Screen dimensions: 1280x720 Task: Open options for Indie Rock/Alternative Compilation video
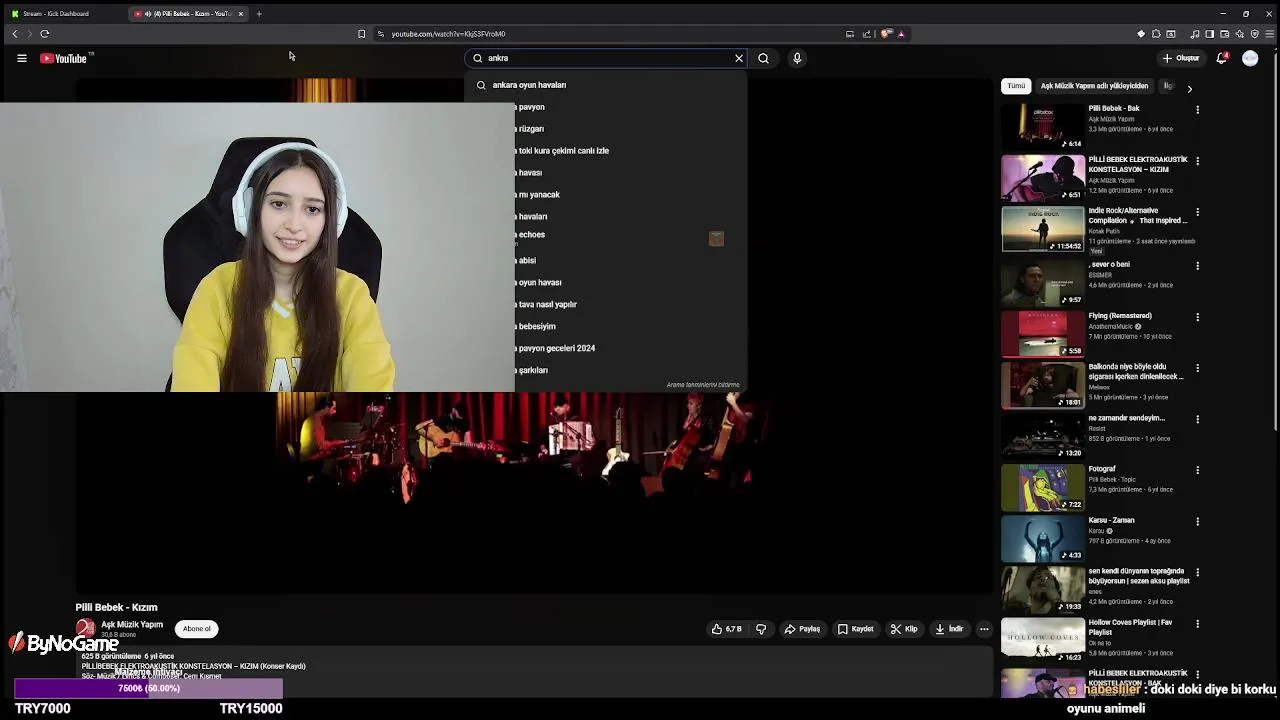1197,212
